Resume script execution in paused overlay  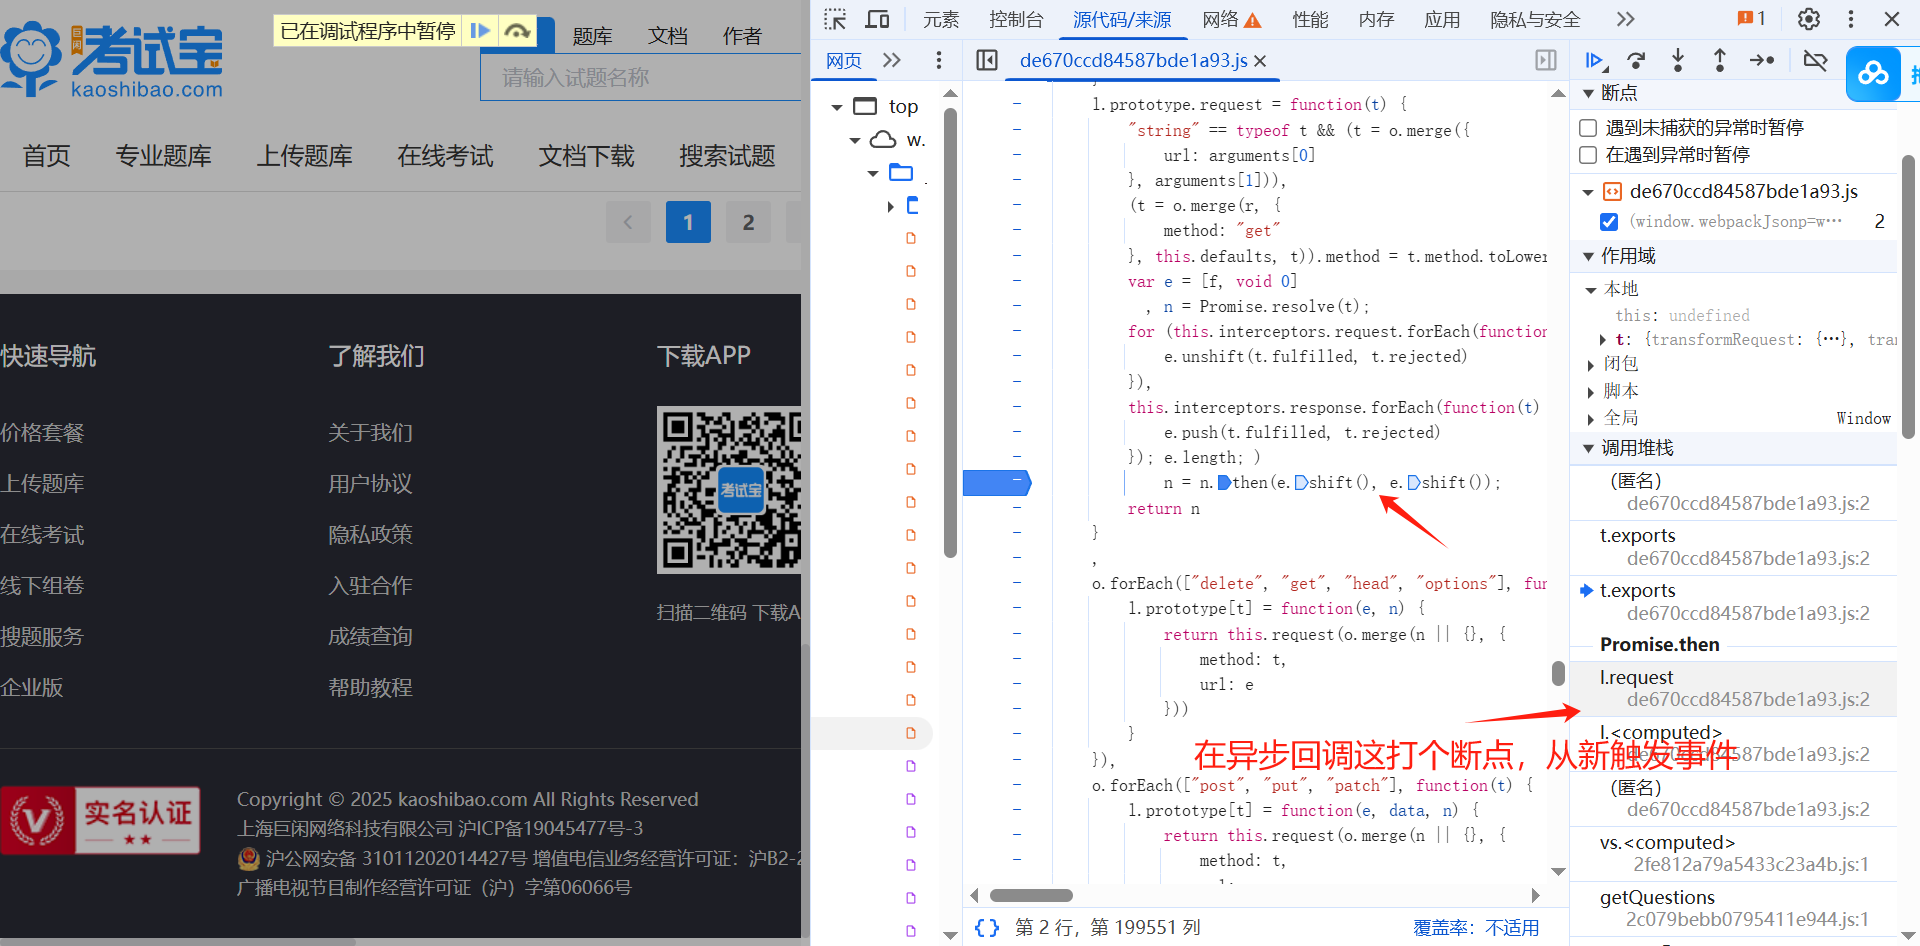(480, 31)
